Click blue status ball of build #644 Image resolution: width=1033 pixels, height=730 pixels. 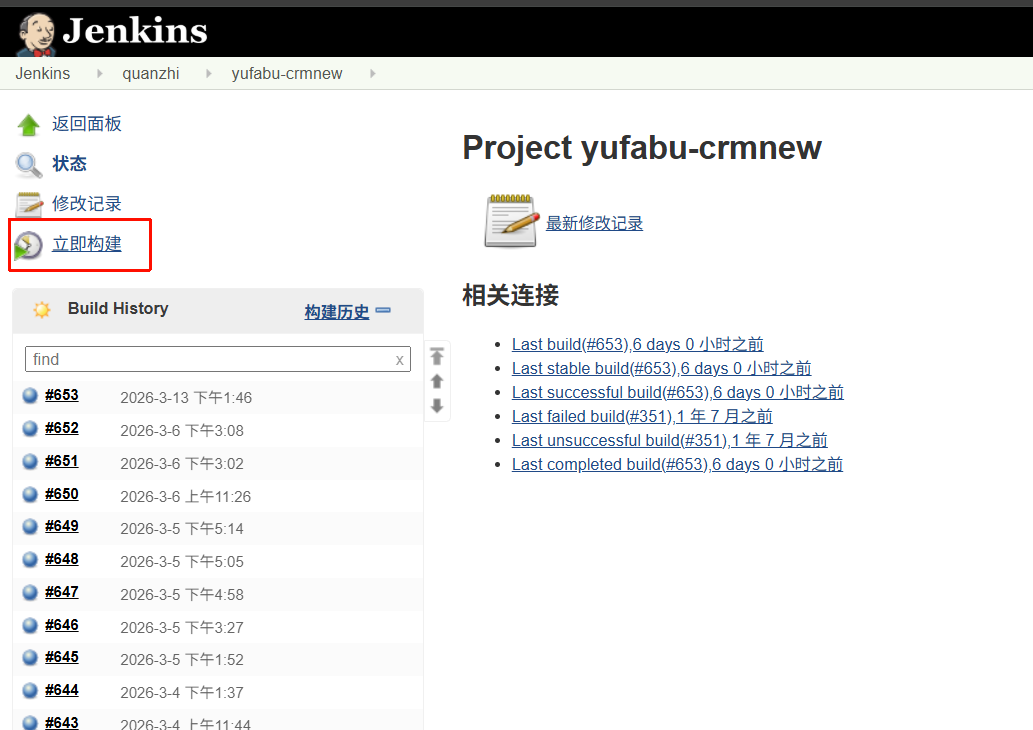[30, 690]
